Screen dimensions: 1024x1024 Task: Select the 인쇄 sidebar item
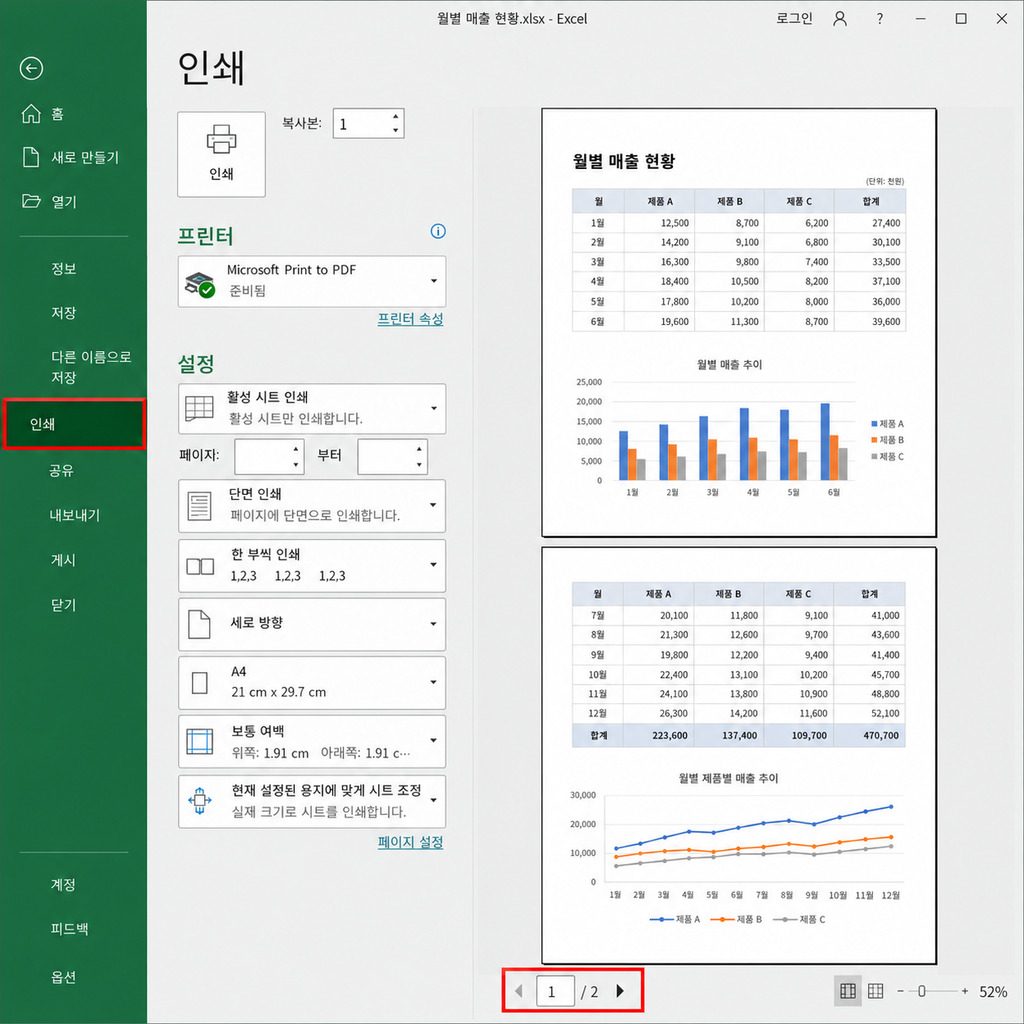(74, 424)
